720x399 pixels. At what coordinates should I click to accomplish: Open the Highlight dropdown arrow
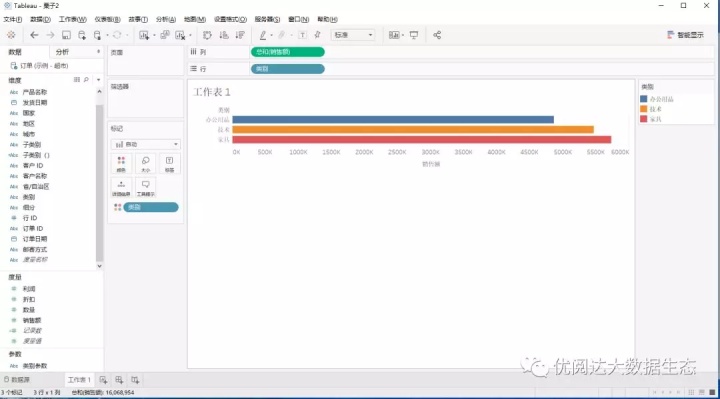tap(271, 35)
